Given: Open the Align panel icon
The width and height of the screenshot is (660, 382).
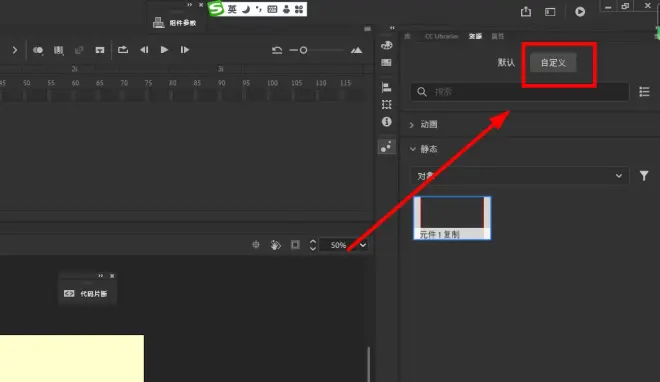Looking at the screenshot, I should [x=386, y=87].
